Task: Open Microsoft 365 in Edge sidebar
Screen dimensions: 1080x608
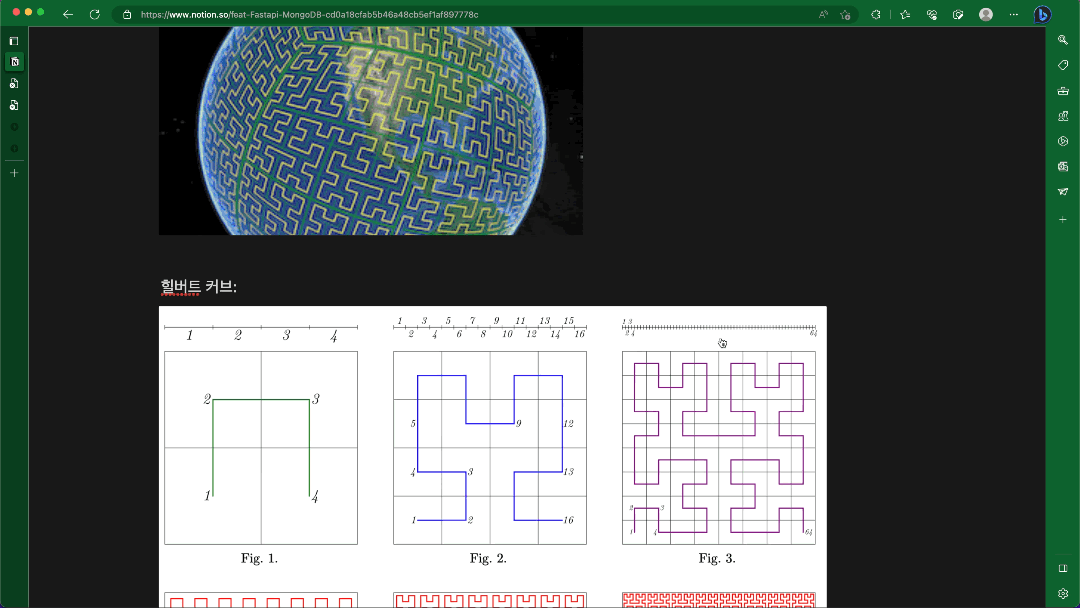Action: [x=1063, y=141]
